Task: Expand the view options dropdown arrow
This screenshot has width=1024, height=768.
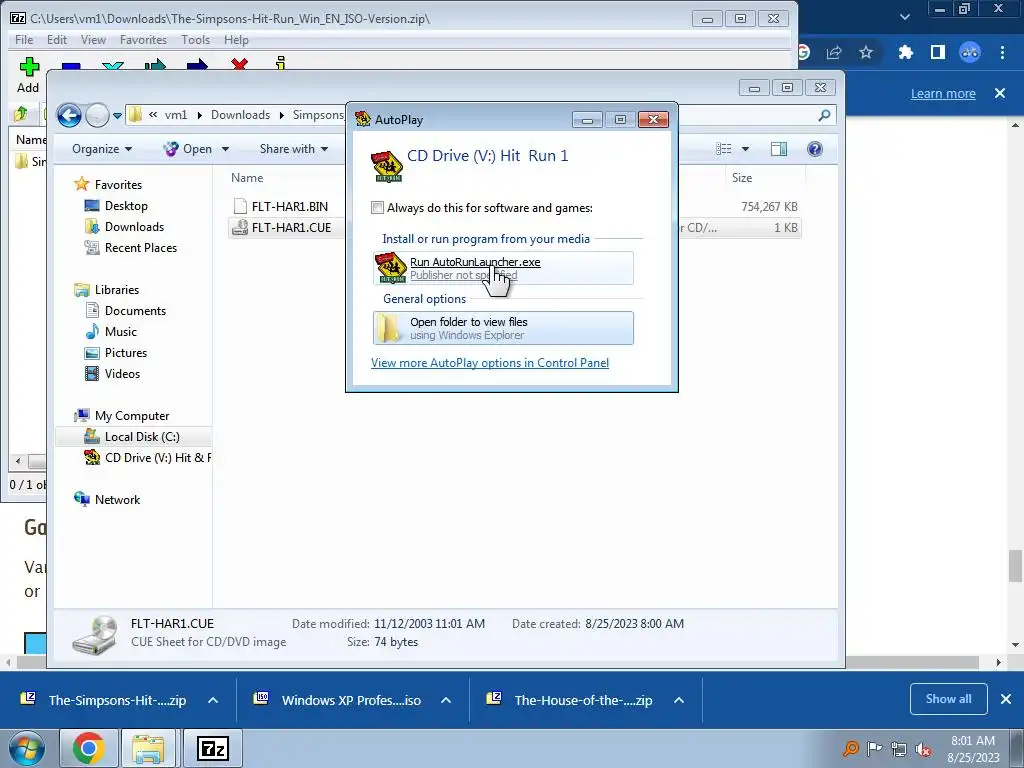Action: click(x=745, y=149)
